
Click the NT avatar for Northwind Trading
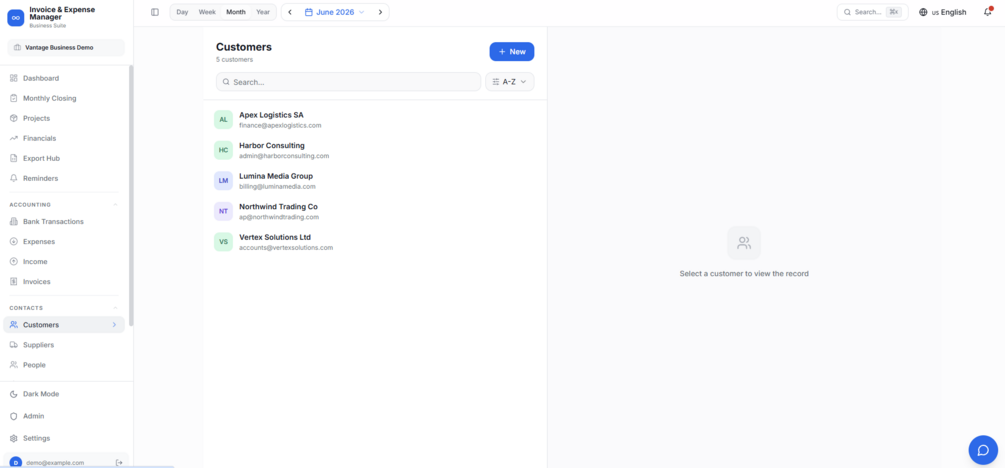223,211
